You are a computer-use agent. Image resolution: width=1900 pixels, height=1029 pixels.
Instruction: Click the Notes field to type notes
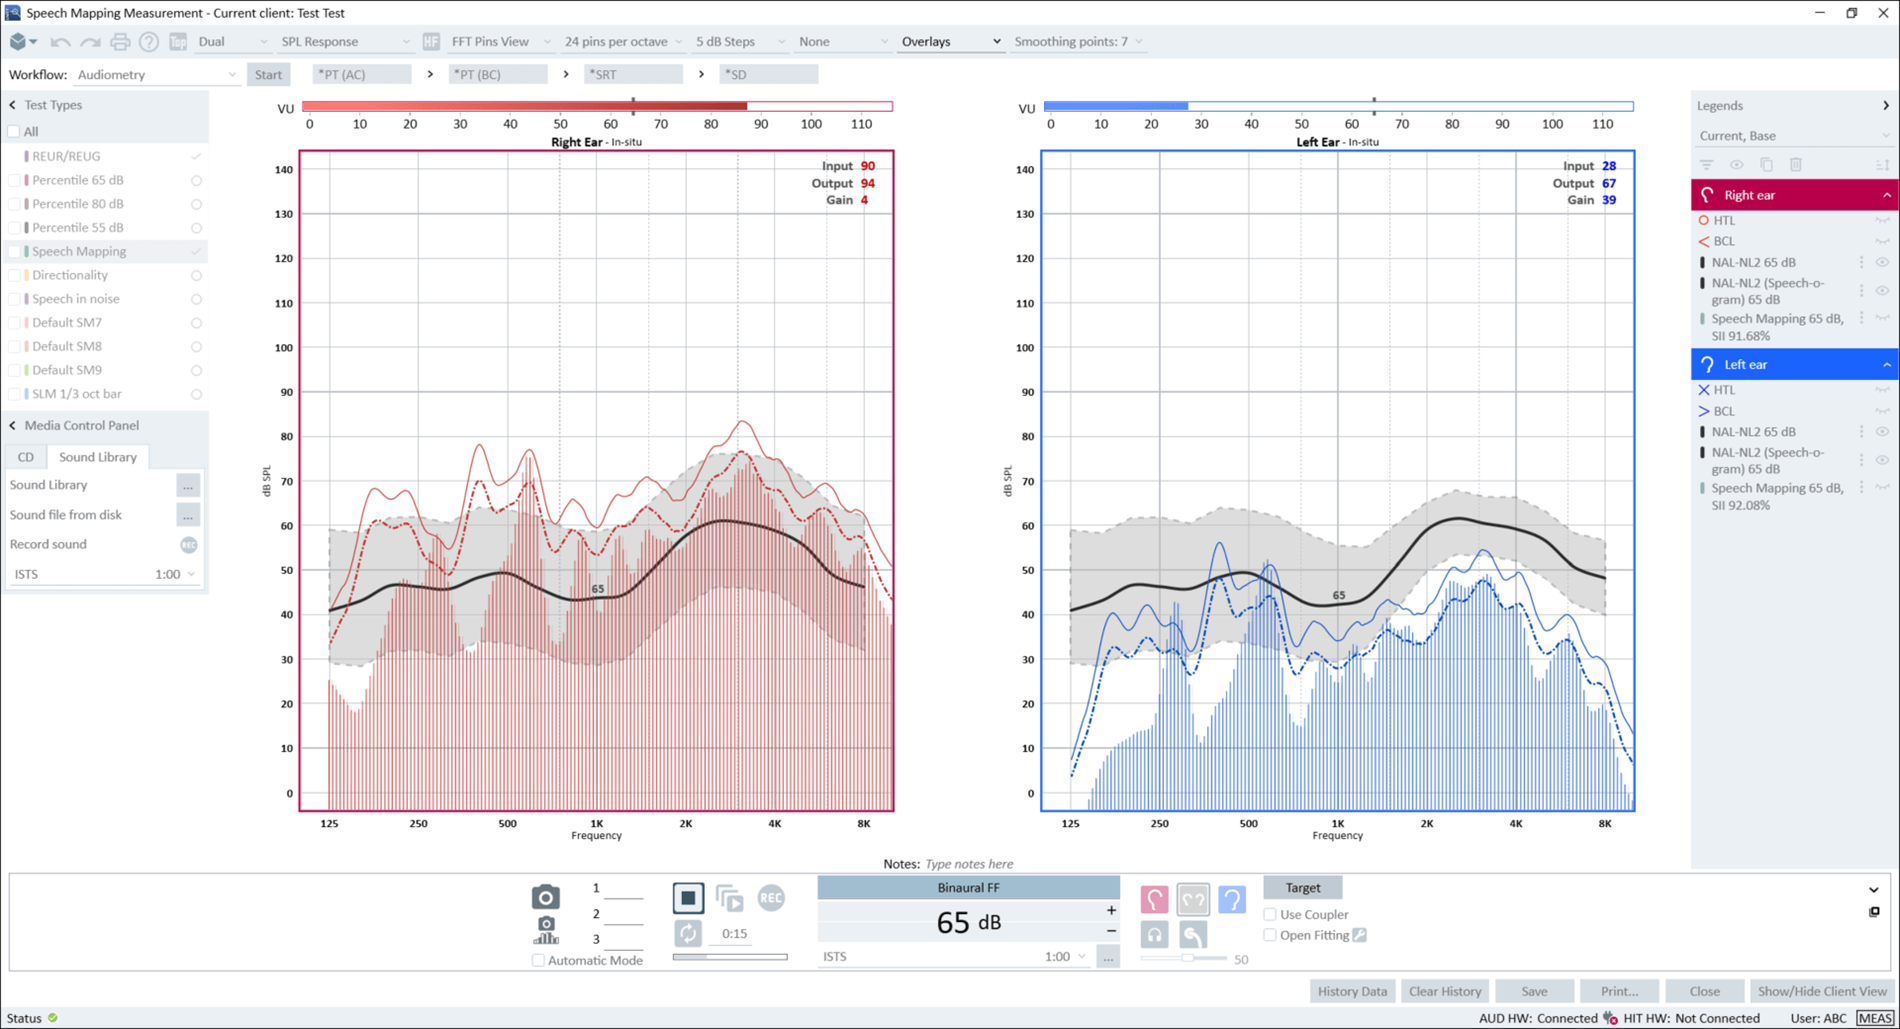(x=970, y=864)
